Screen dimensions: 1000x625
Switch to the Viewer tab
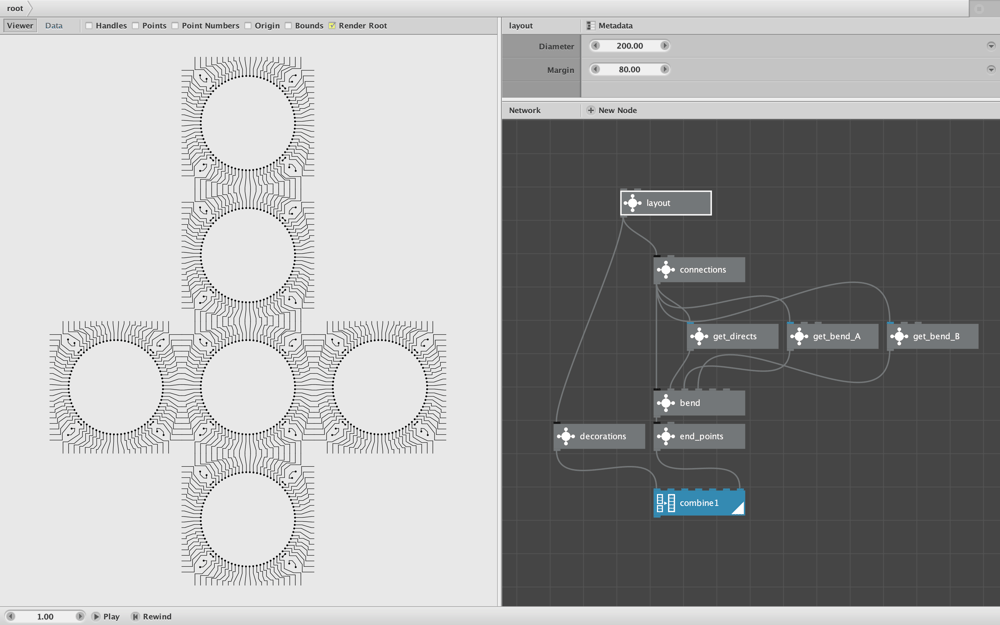pos(20,26)
